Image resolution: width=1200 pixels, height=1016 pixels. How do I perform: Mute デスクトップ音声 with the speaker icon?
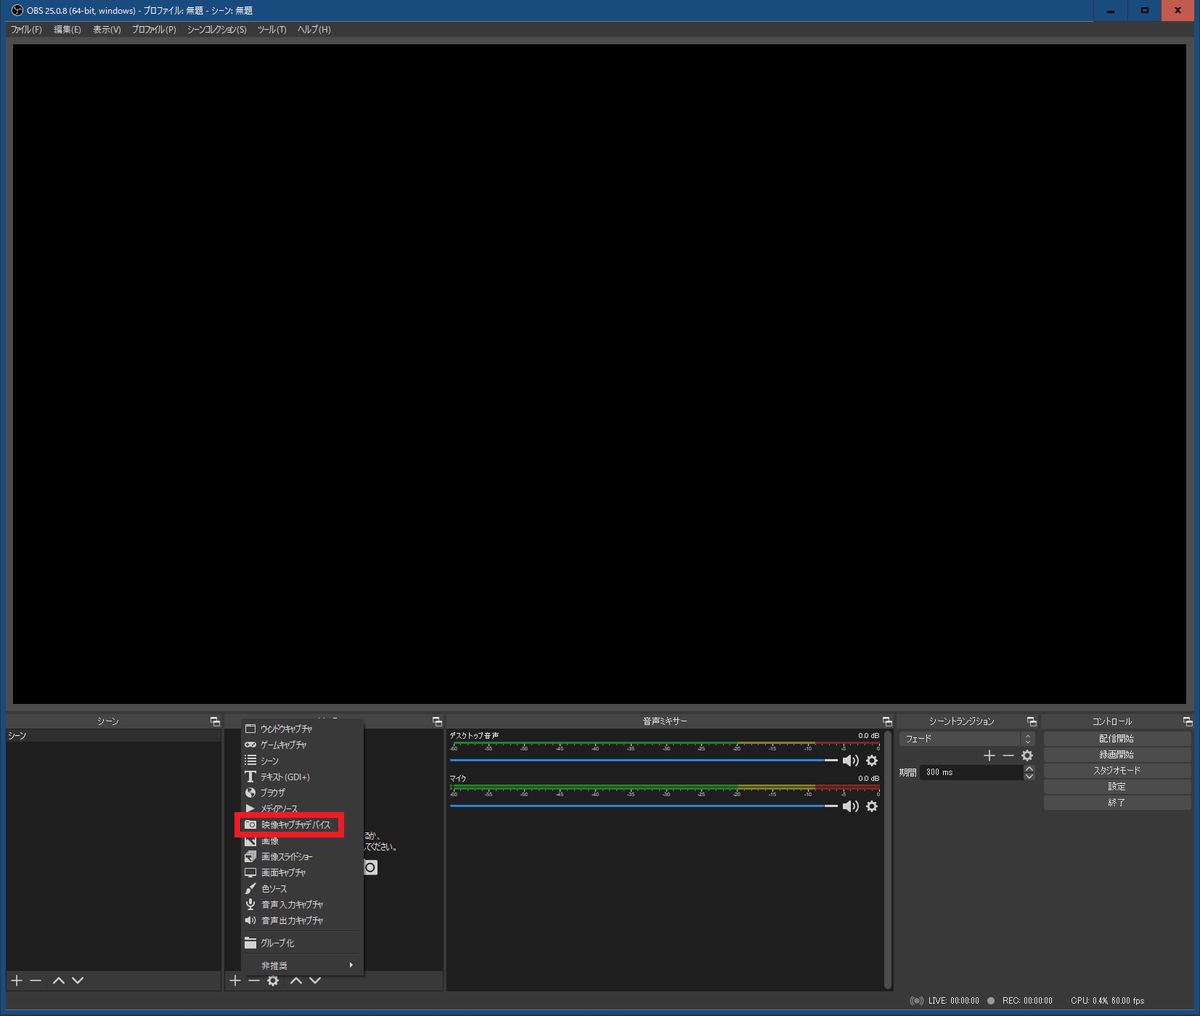click(x=851, y=761)
